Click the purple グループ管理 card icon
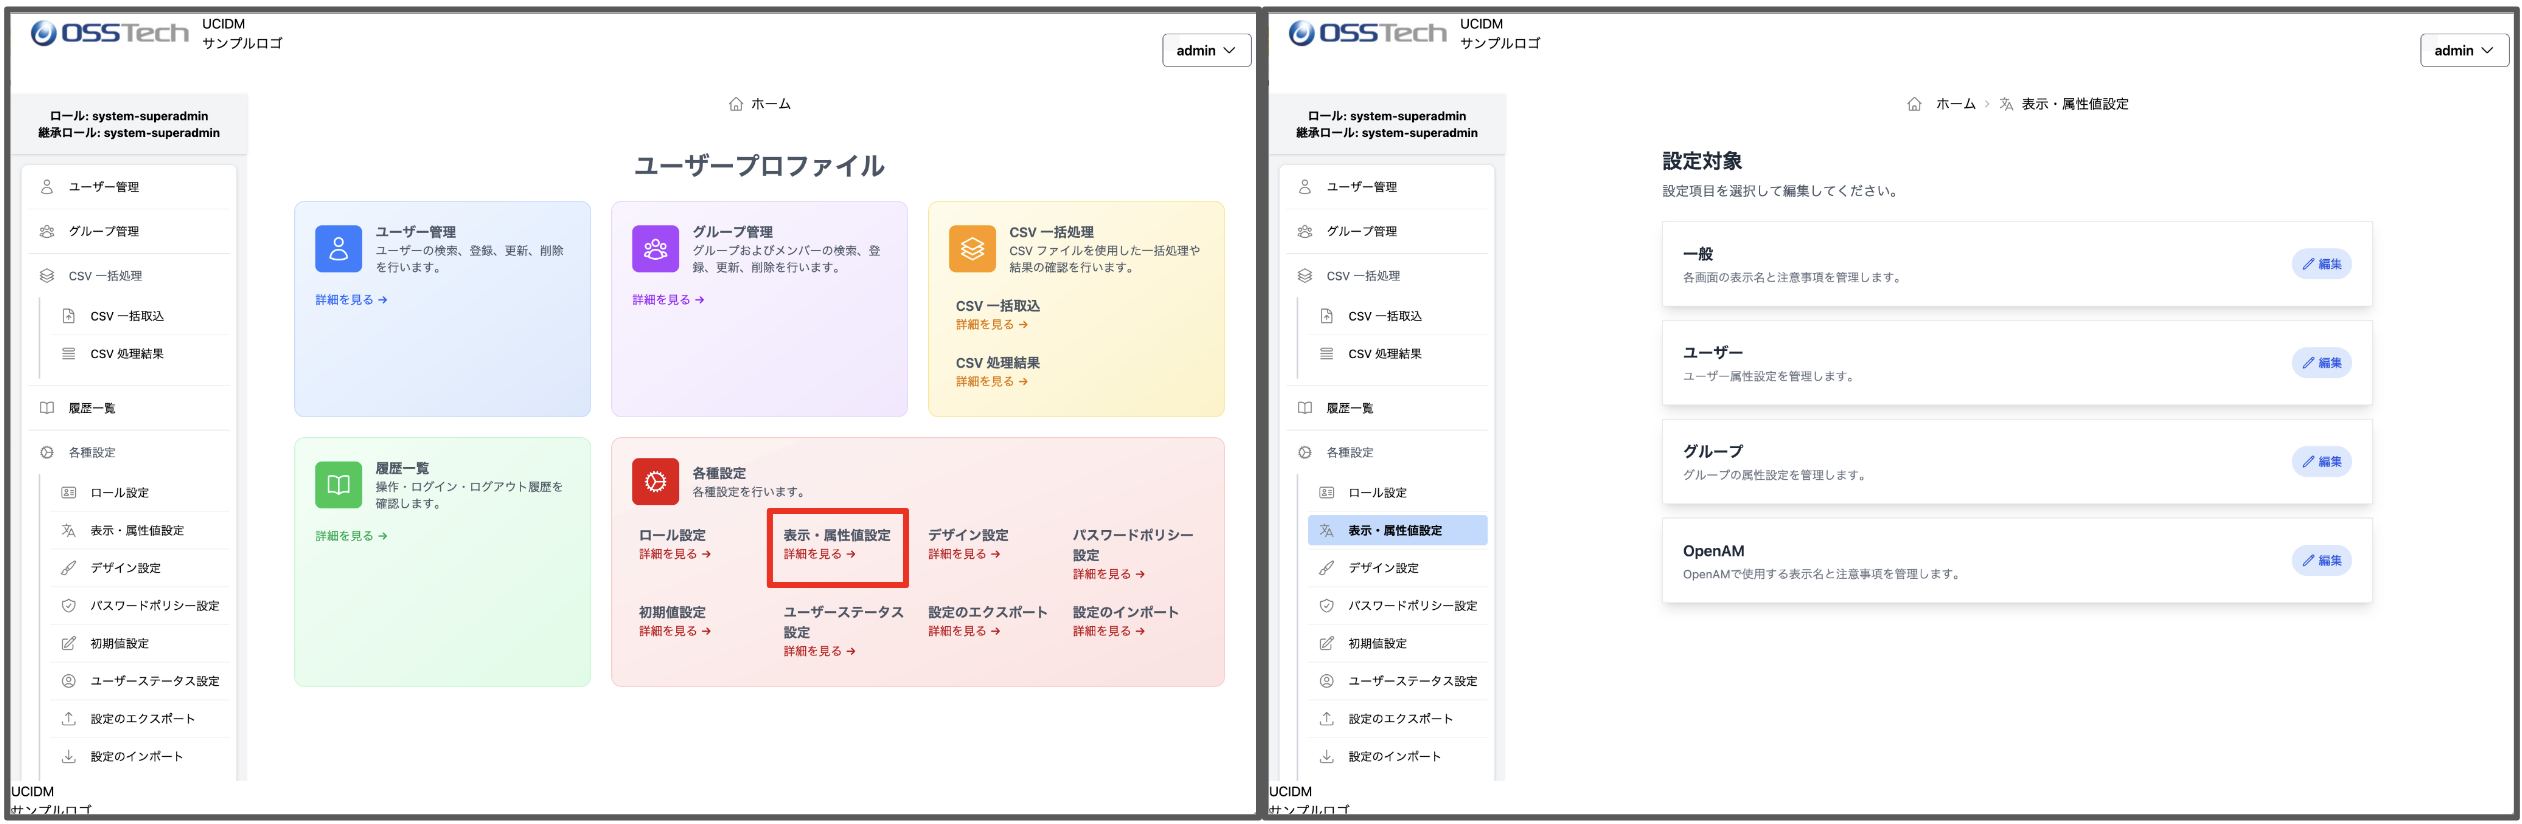This screenshot has height=824, width=2522. tap(655, 249)
